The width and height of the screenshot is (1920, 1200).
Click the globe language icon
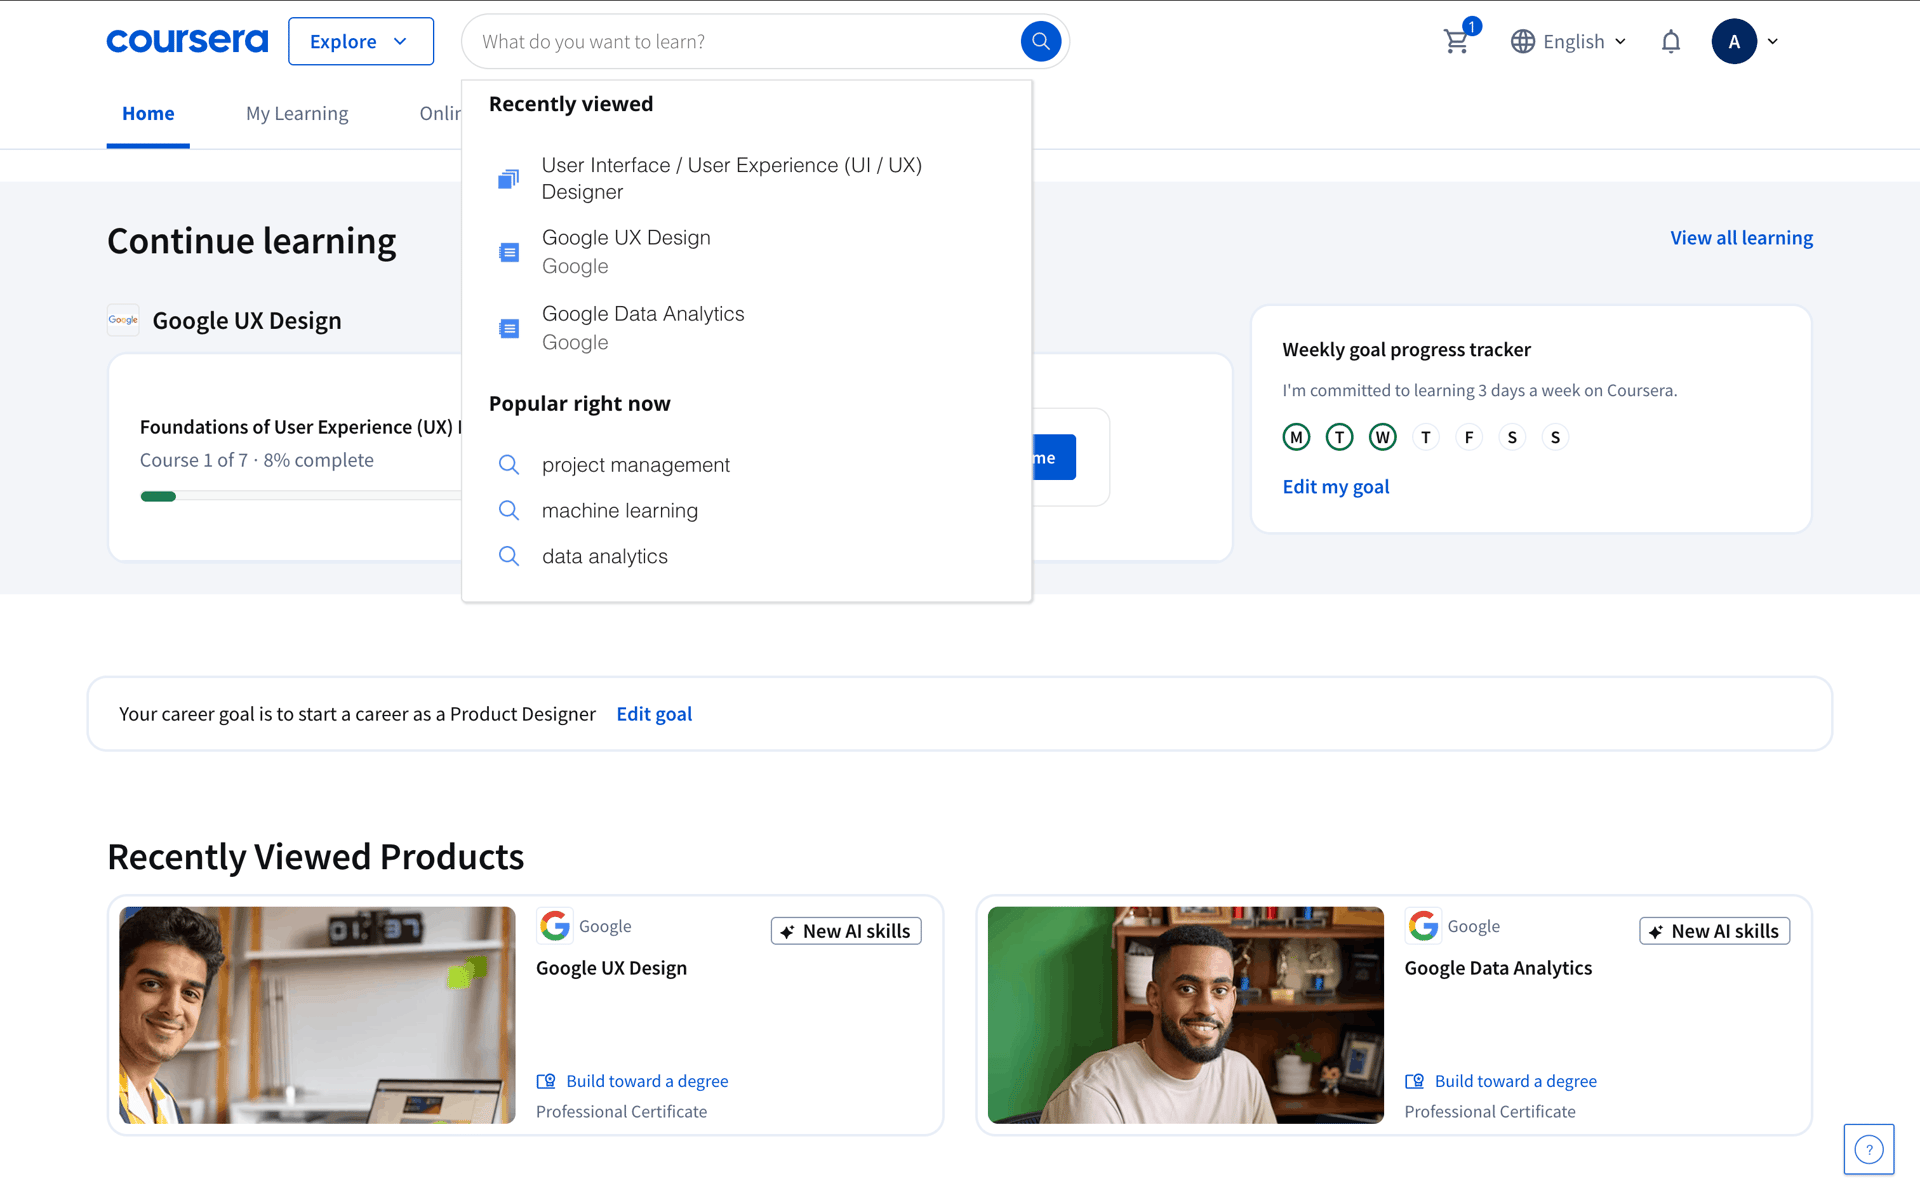pos(1522,41)
